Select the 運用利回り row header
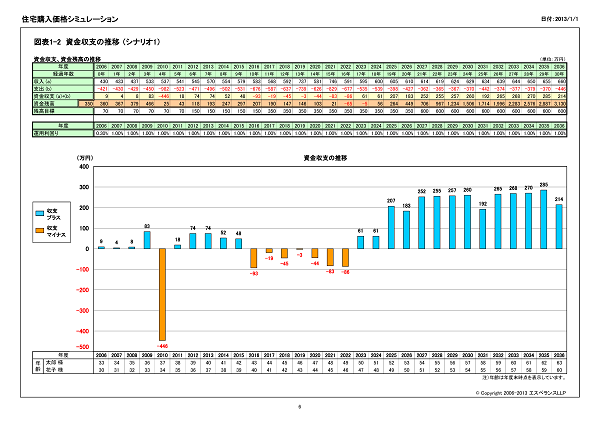The image size is (600, 424). click(63, 133)
